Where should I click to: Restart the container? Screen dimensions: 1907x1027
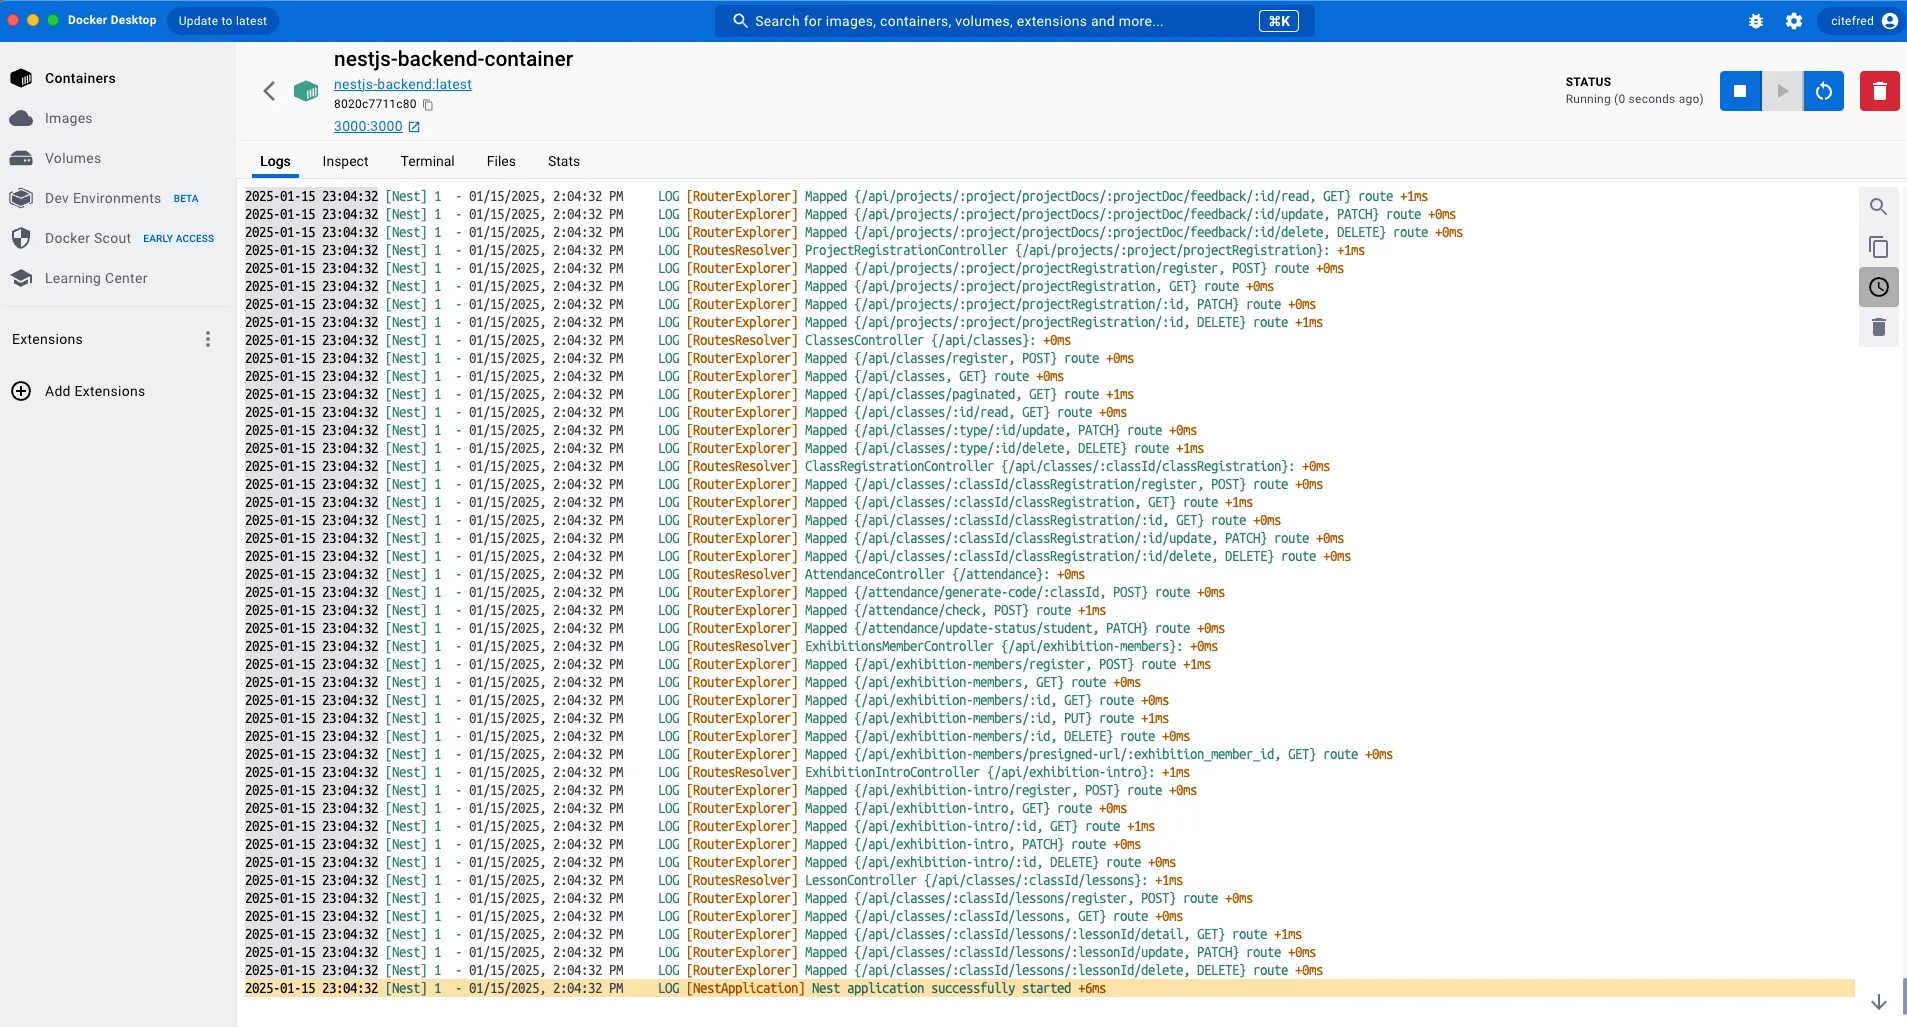tap(1824, 91)
